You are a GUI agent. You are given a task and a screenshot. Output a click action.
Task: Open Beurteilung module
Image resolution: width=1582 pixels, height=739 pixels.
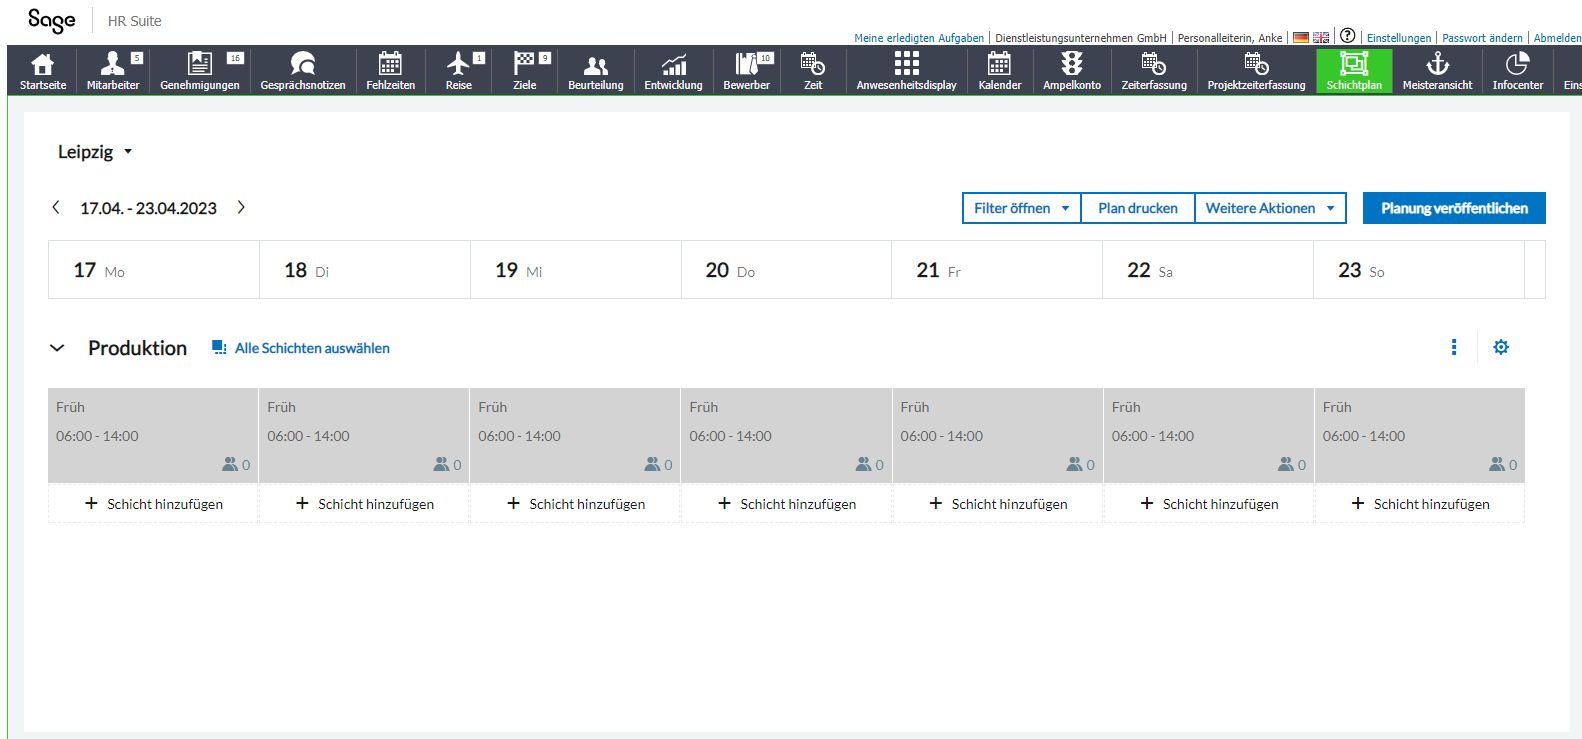[596, 70]
